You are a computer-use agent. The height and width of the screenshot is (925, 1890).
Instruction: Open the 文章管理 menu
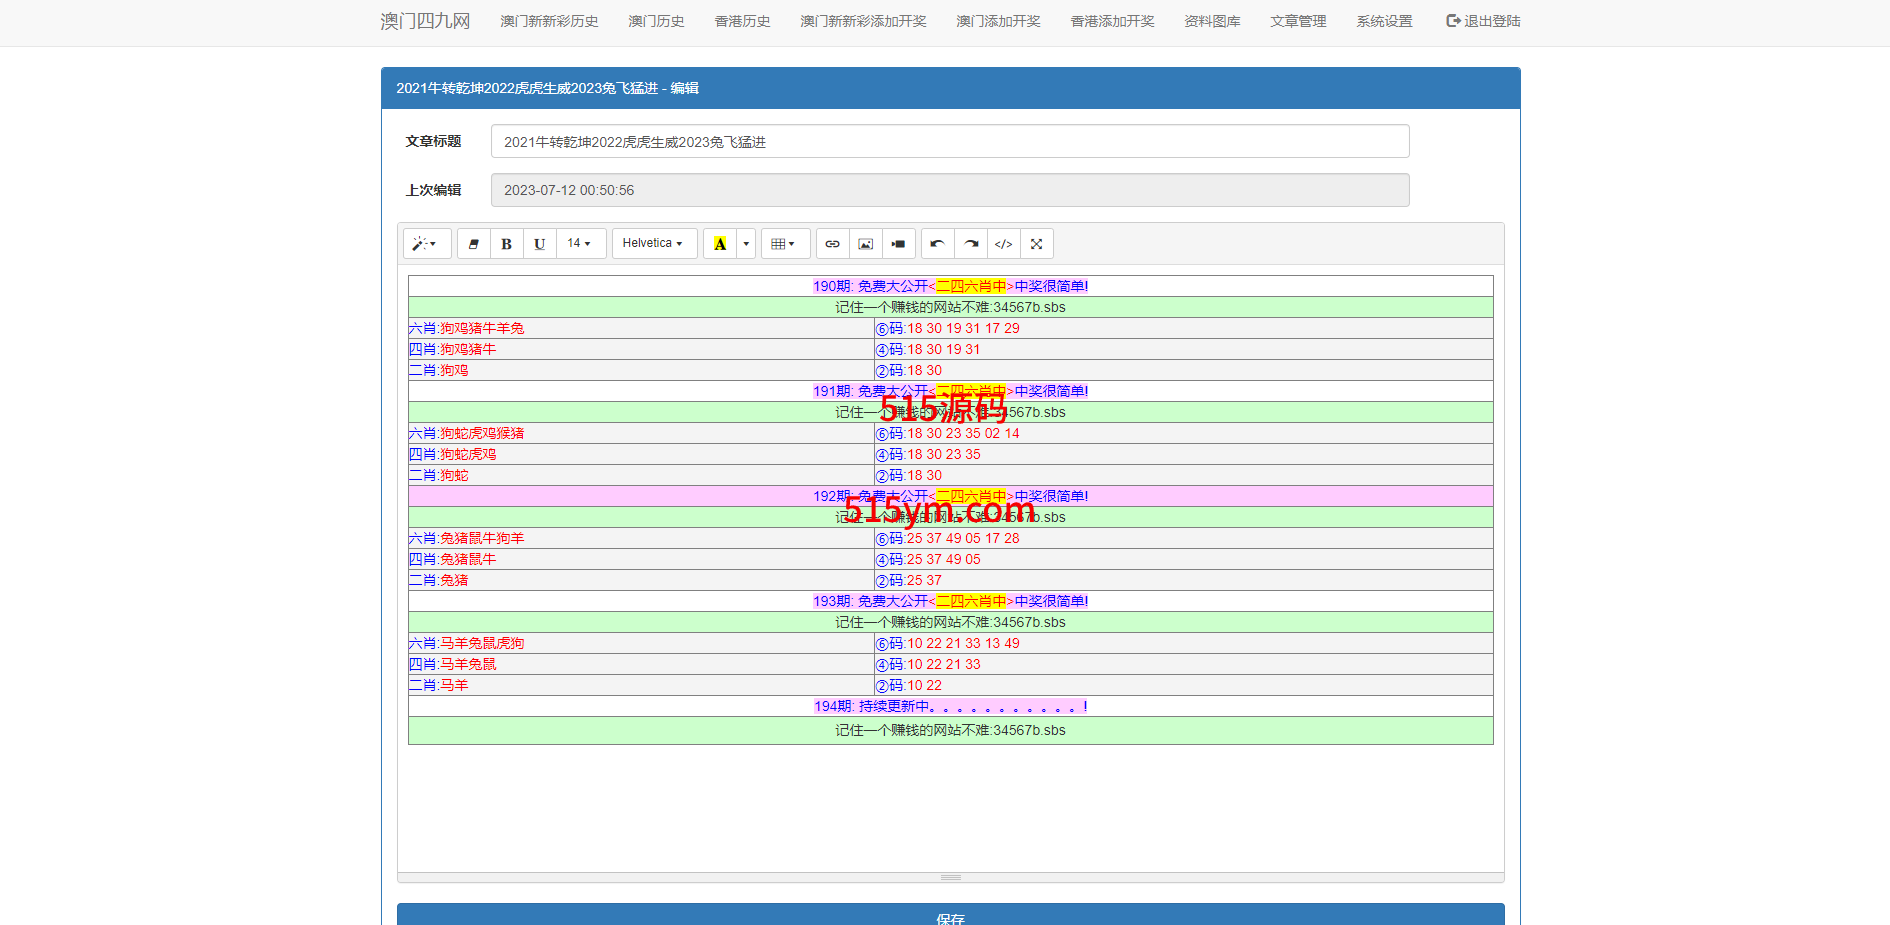pos(1297,21)
